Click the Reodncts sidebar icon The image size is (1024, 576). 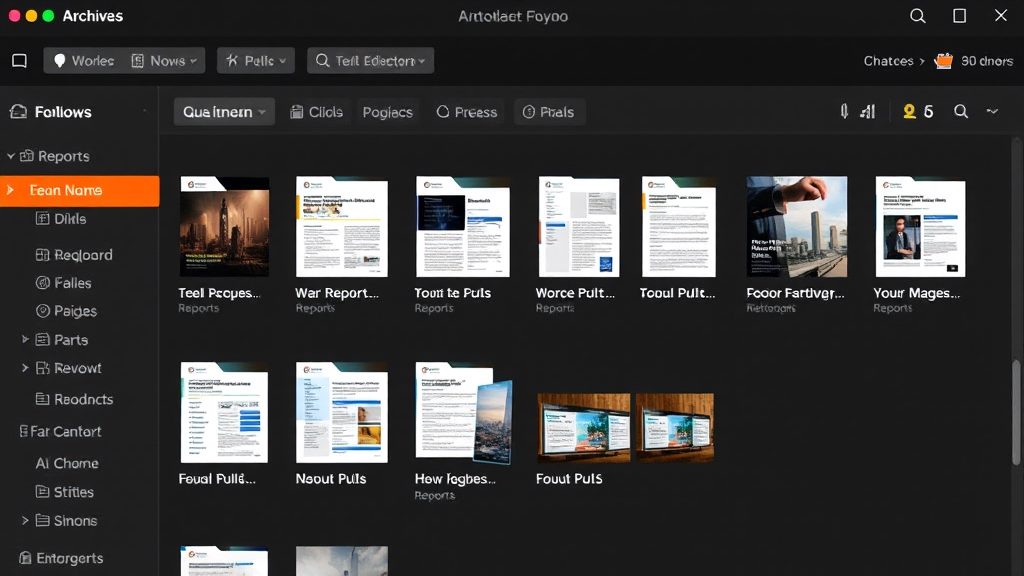[x=42, y=399]
